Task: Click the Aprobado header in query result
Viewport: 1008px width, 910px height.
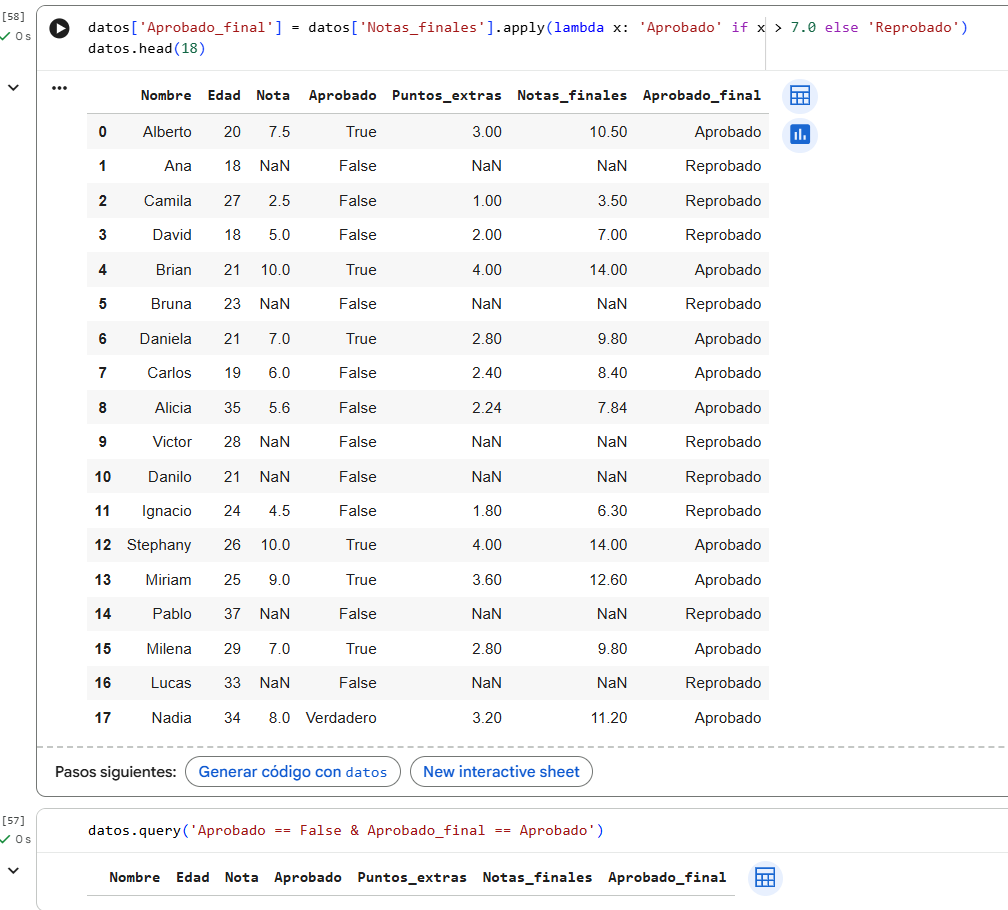Action: pos(307,877)
